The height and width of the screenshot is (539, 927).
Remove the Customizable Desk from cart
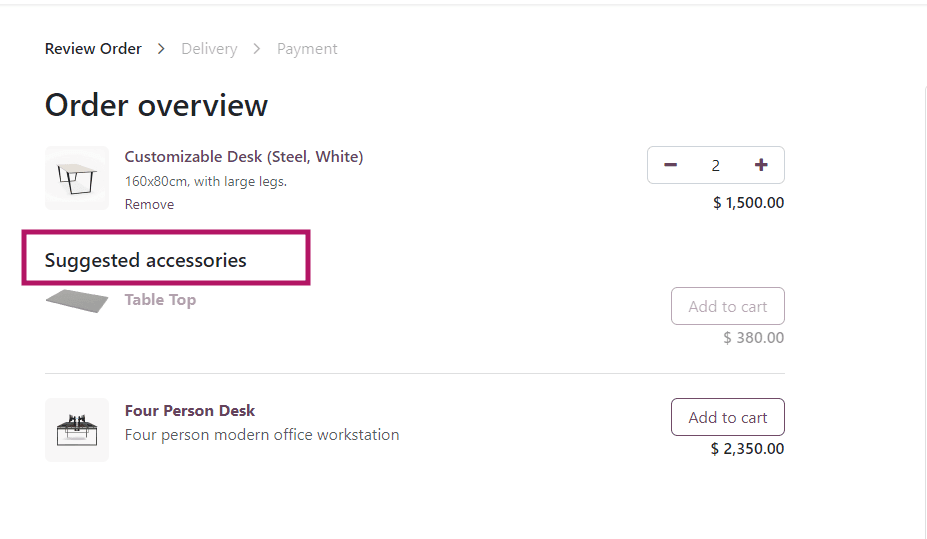(x=149, y=204)
